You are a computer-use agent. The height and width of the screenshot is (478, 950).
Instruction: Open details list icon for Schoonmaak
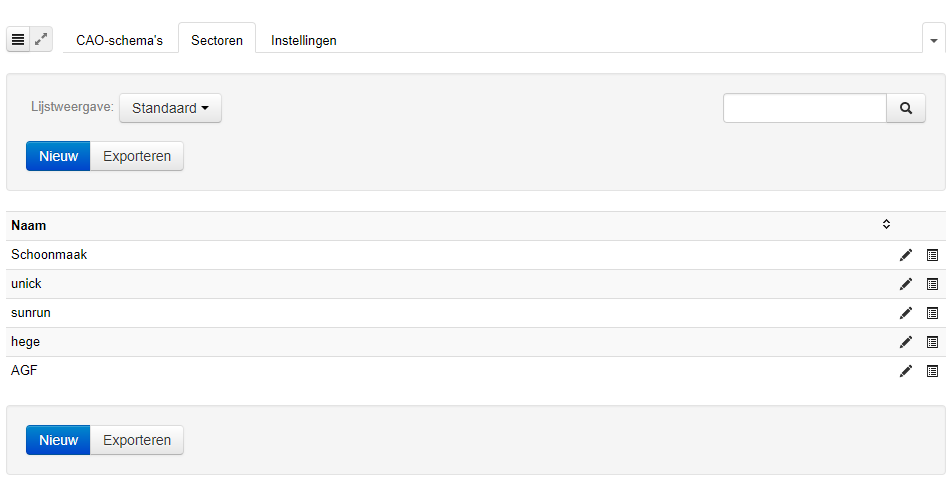tap(932, 255)
